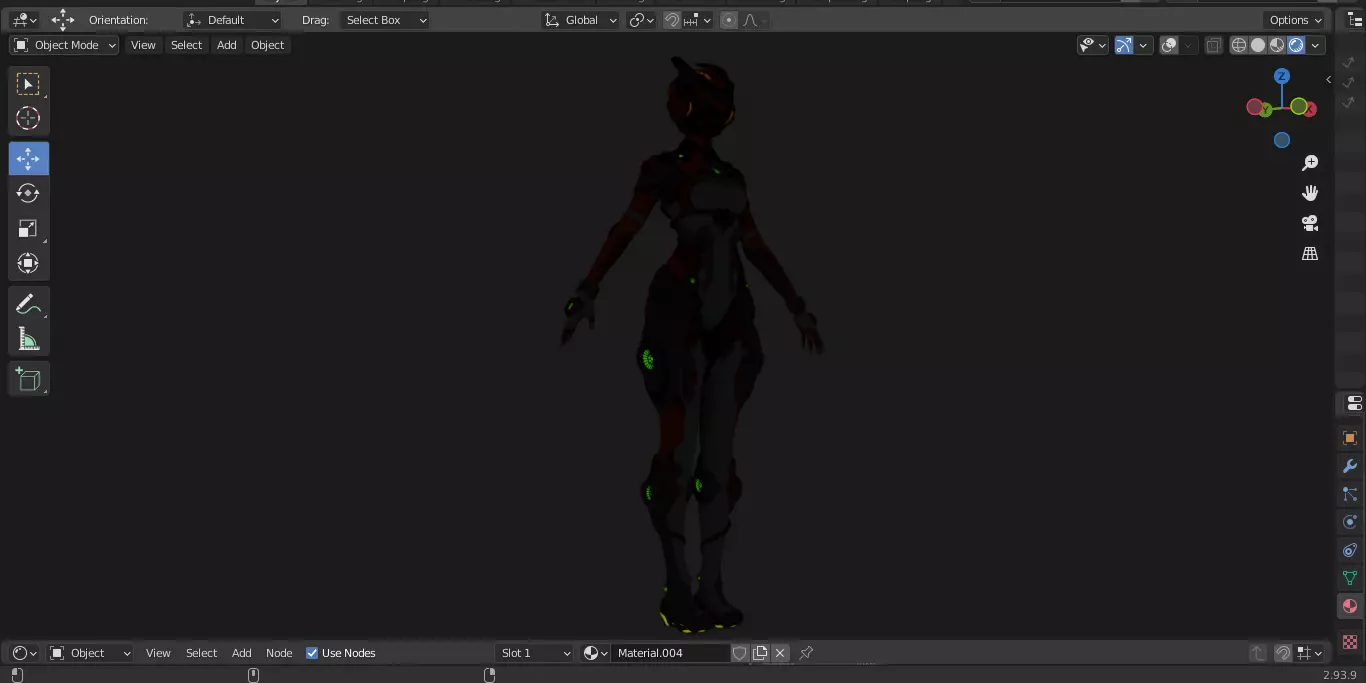This screenshot has height=683, width=1366.
Task: Open Active Tool and Workspace settings tab
Action: pos(1353,404)
